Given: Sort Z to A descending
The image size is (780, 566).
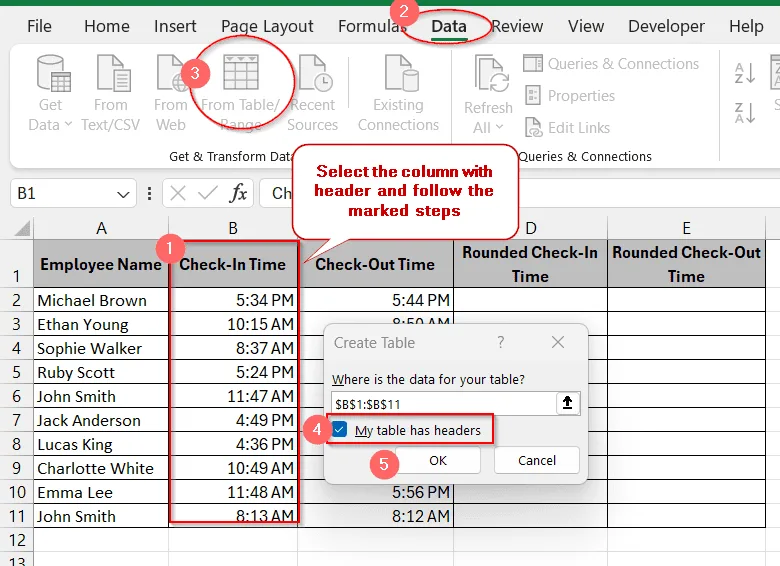Looking at the screenshot, I should pos(745,113).
